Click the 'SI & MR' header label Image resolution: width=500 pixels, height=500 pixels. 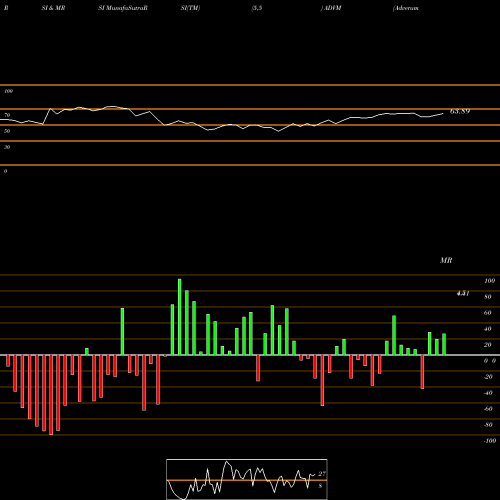click(53, 8)
